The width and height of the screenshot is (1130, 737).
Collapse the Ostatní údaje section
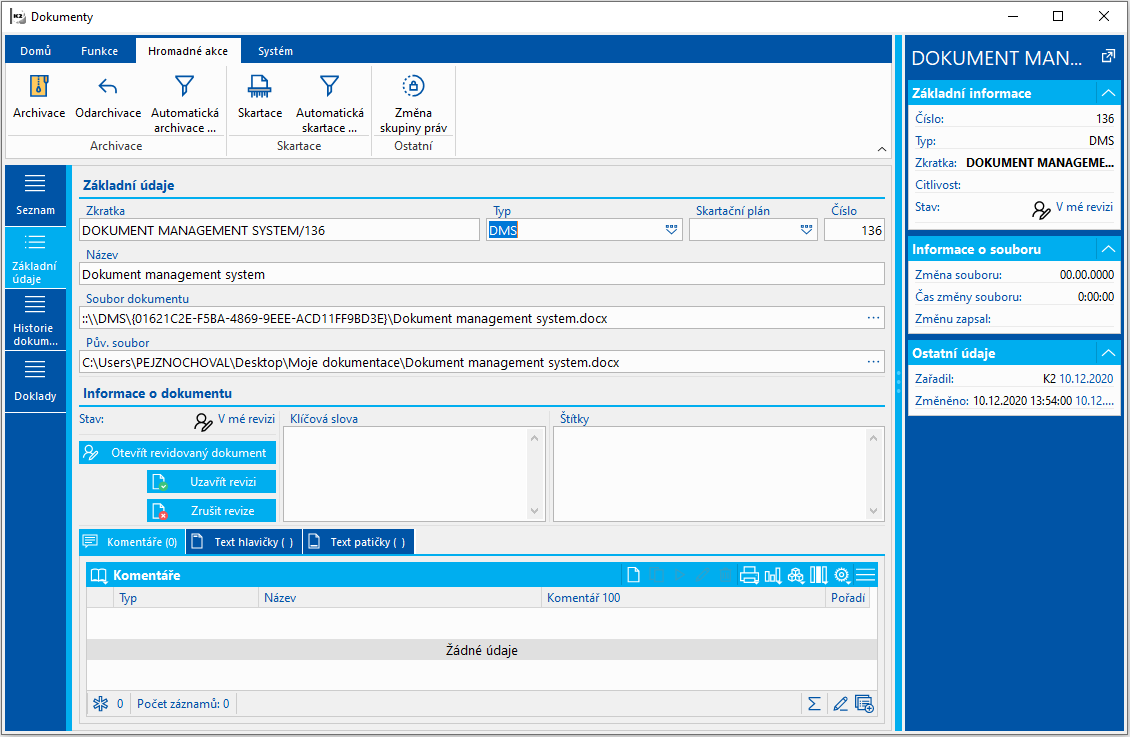[1108, 353]
